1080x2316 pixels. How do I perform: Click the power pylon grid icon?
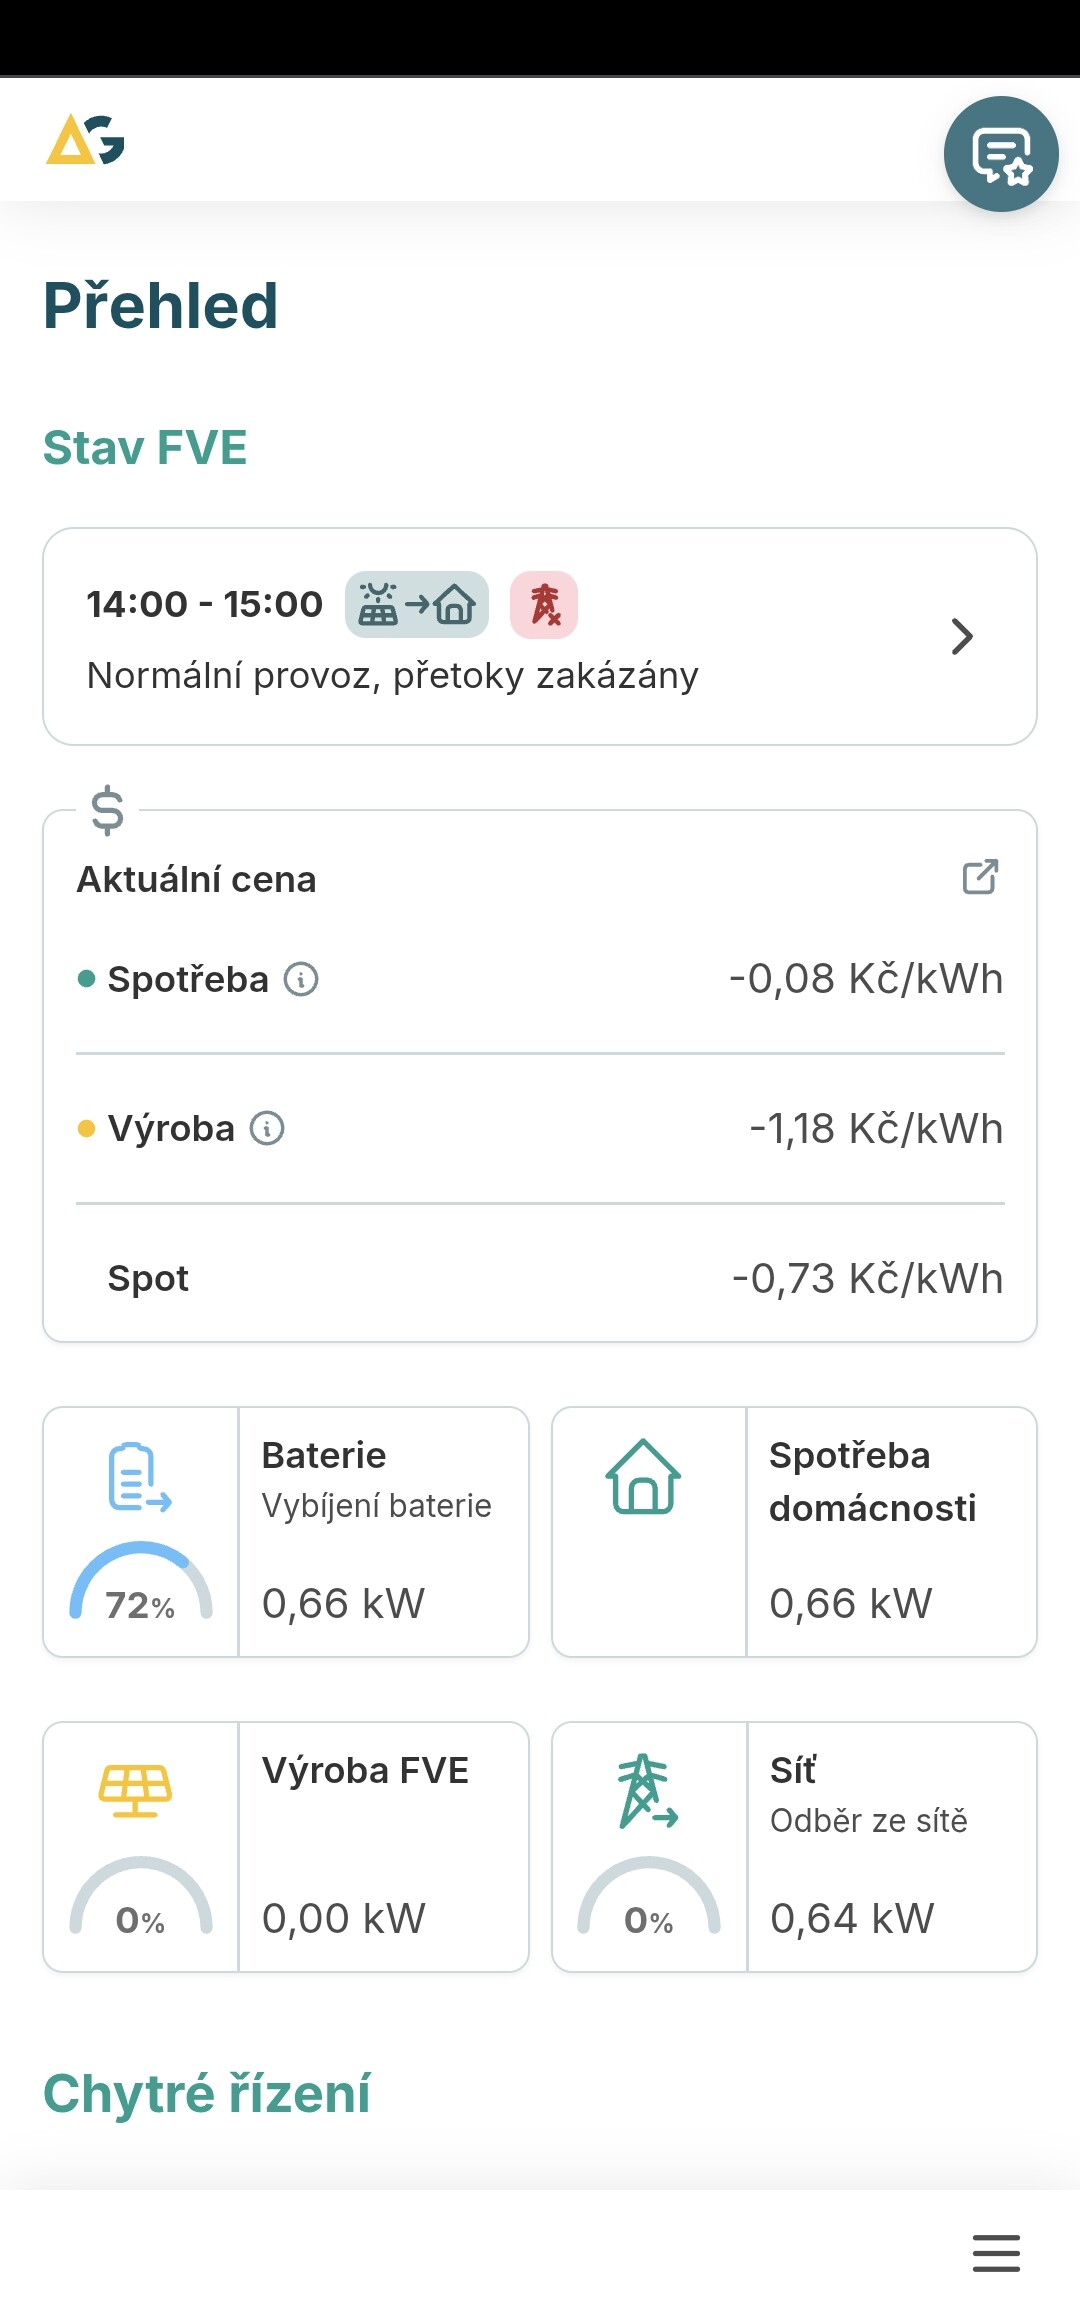pos(647,1790)
